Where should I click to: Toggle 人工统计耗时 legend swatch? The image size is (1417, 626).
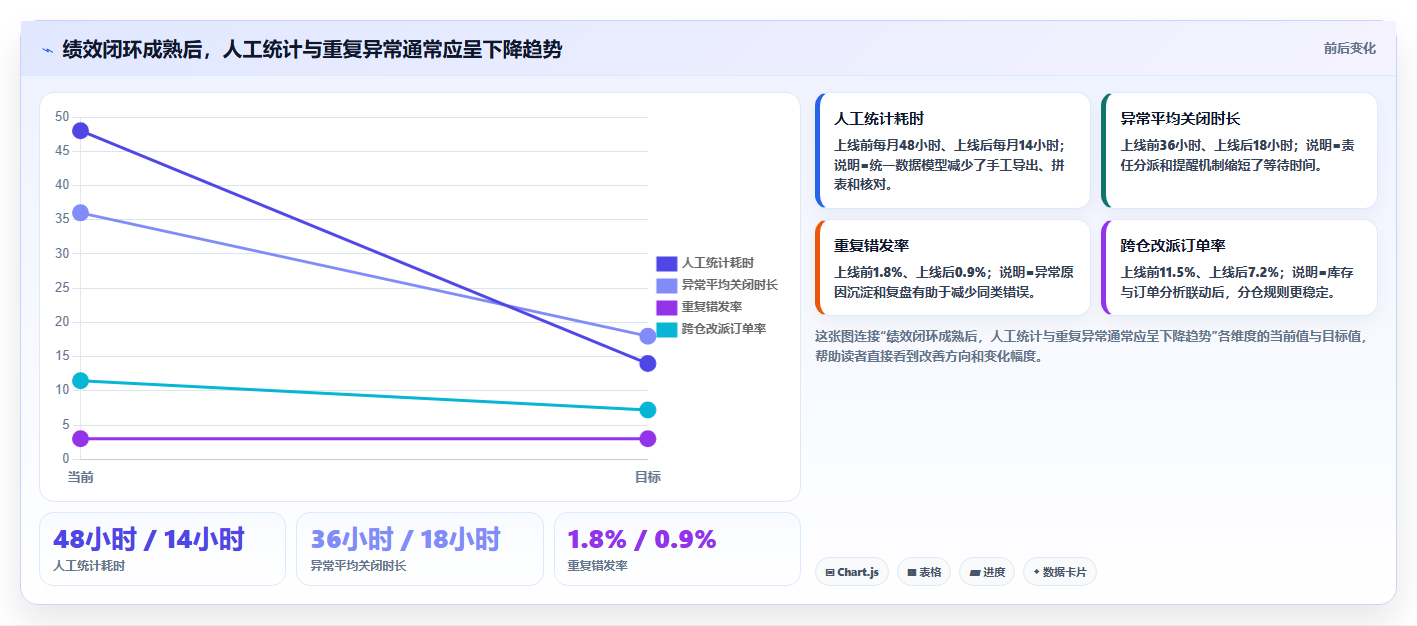[x=666, y=263]
